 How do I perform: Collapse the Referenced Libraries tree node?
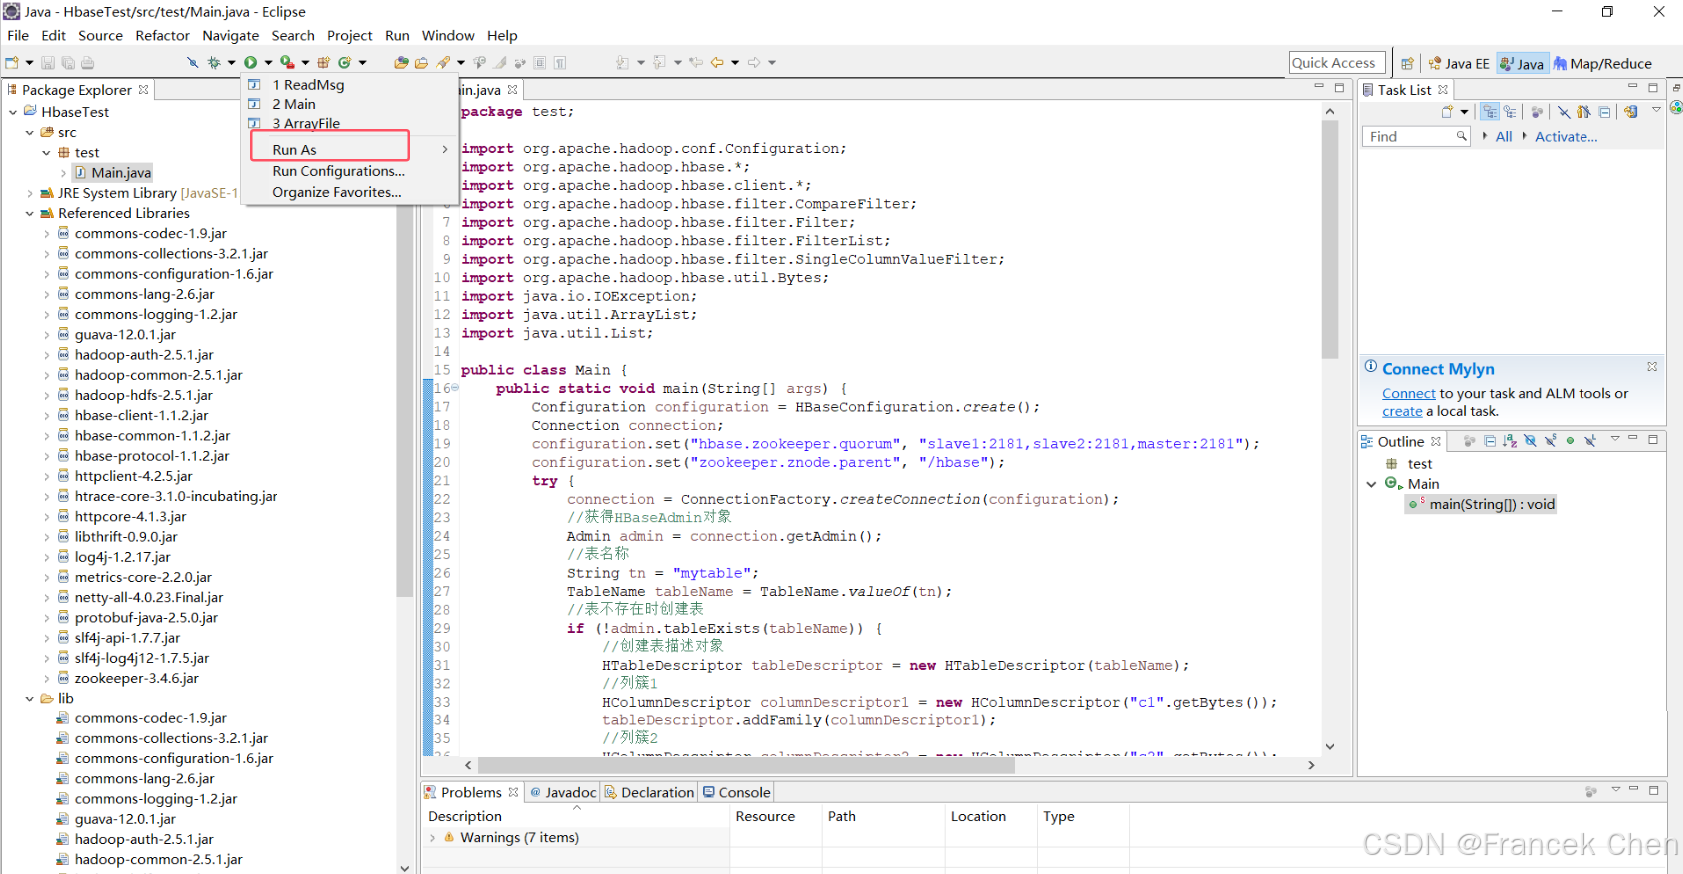pos(29,213)
